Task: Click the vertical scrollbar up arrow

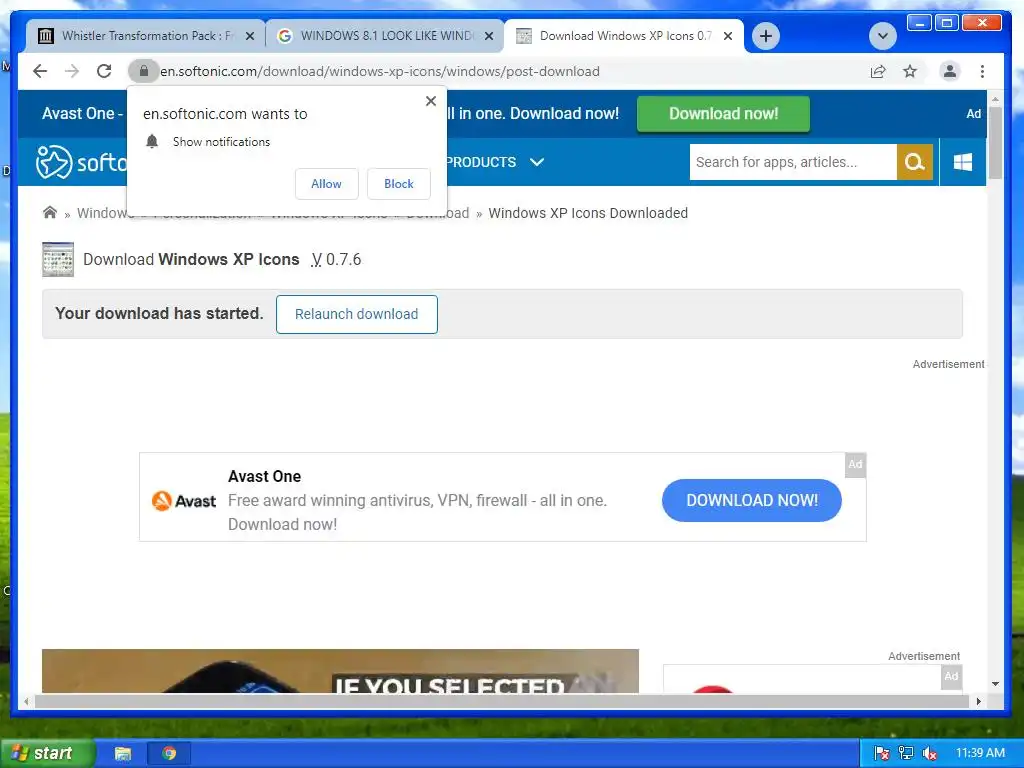Action: point(995,99)
